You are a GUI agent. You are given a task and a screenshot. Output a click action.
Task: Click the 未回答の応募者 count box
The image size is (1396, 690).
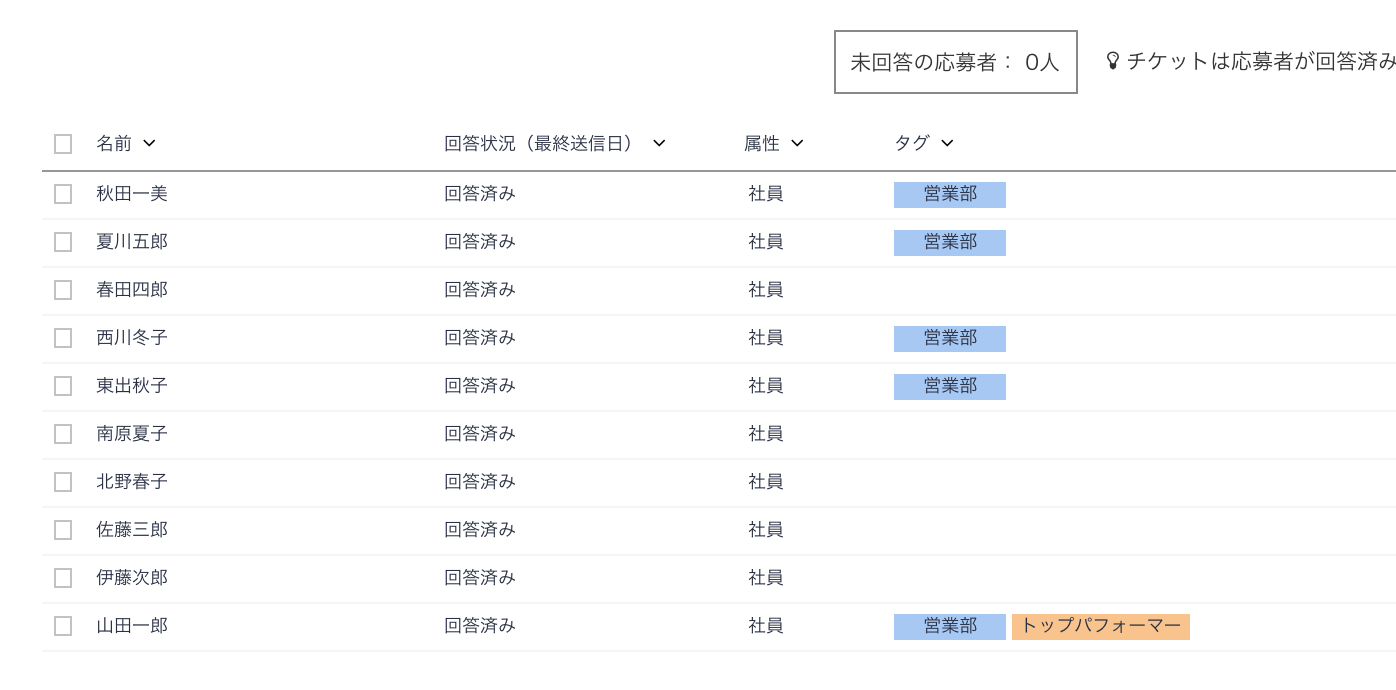coord(955,62)
